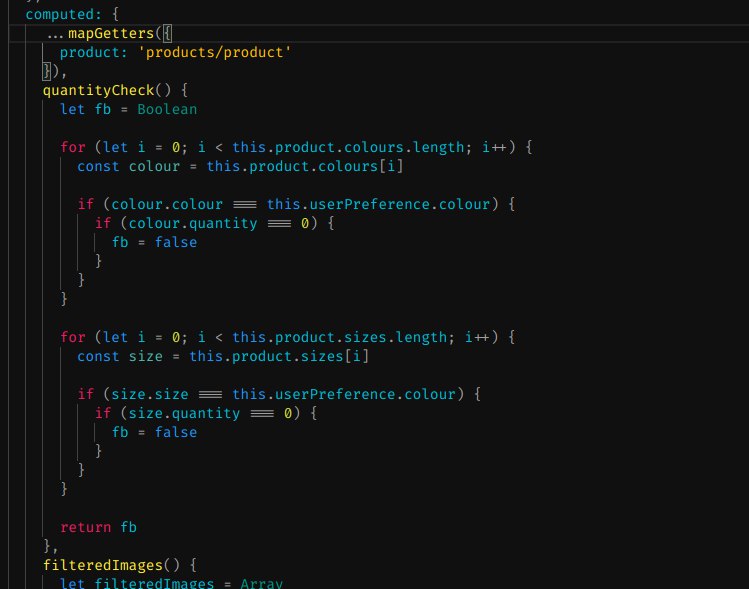This screenshot has height=589, width=749.
Task: Click the quantityCheck method name
Action: click(98, 90)
